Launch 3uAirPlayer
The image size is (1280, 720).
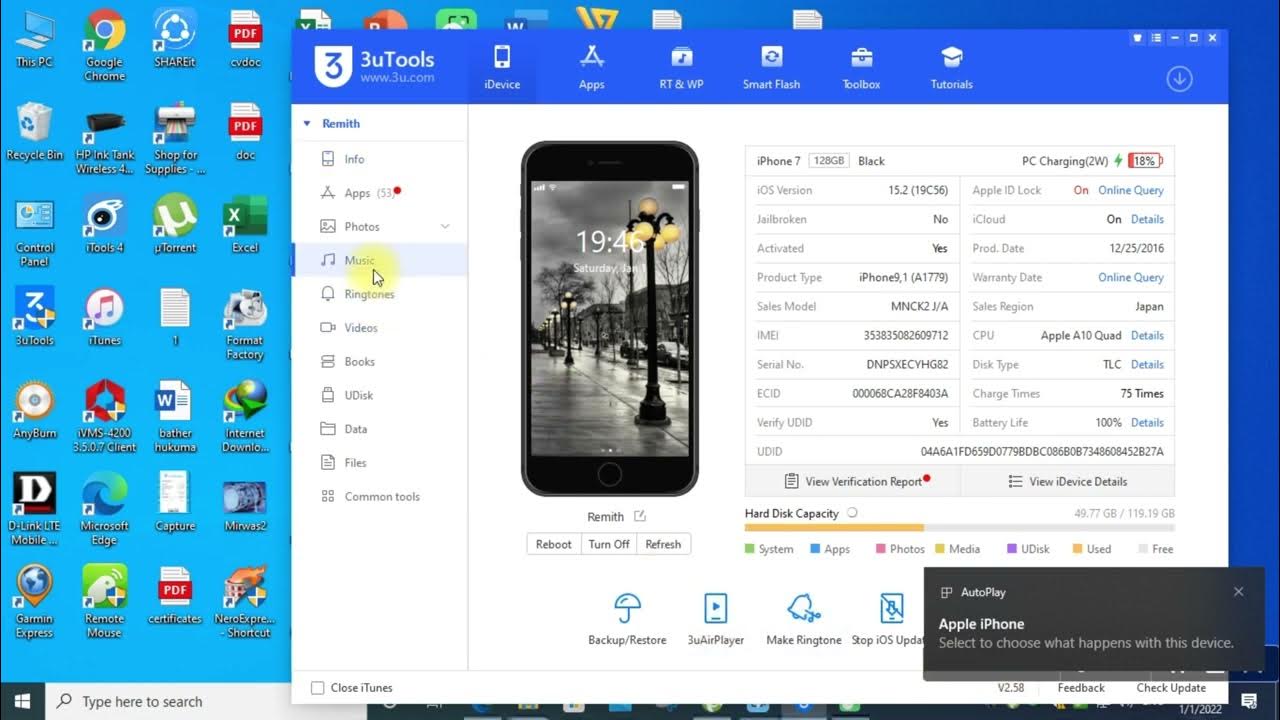point(716,619)
